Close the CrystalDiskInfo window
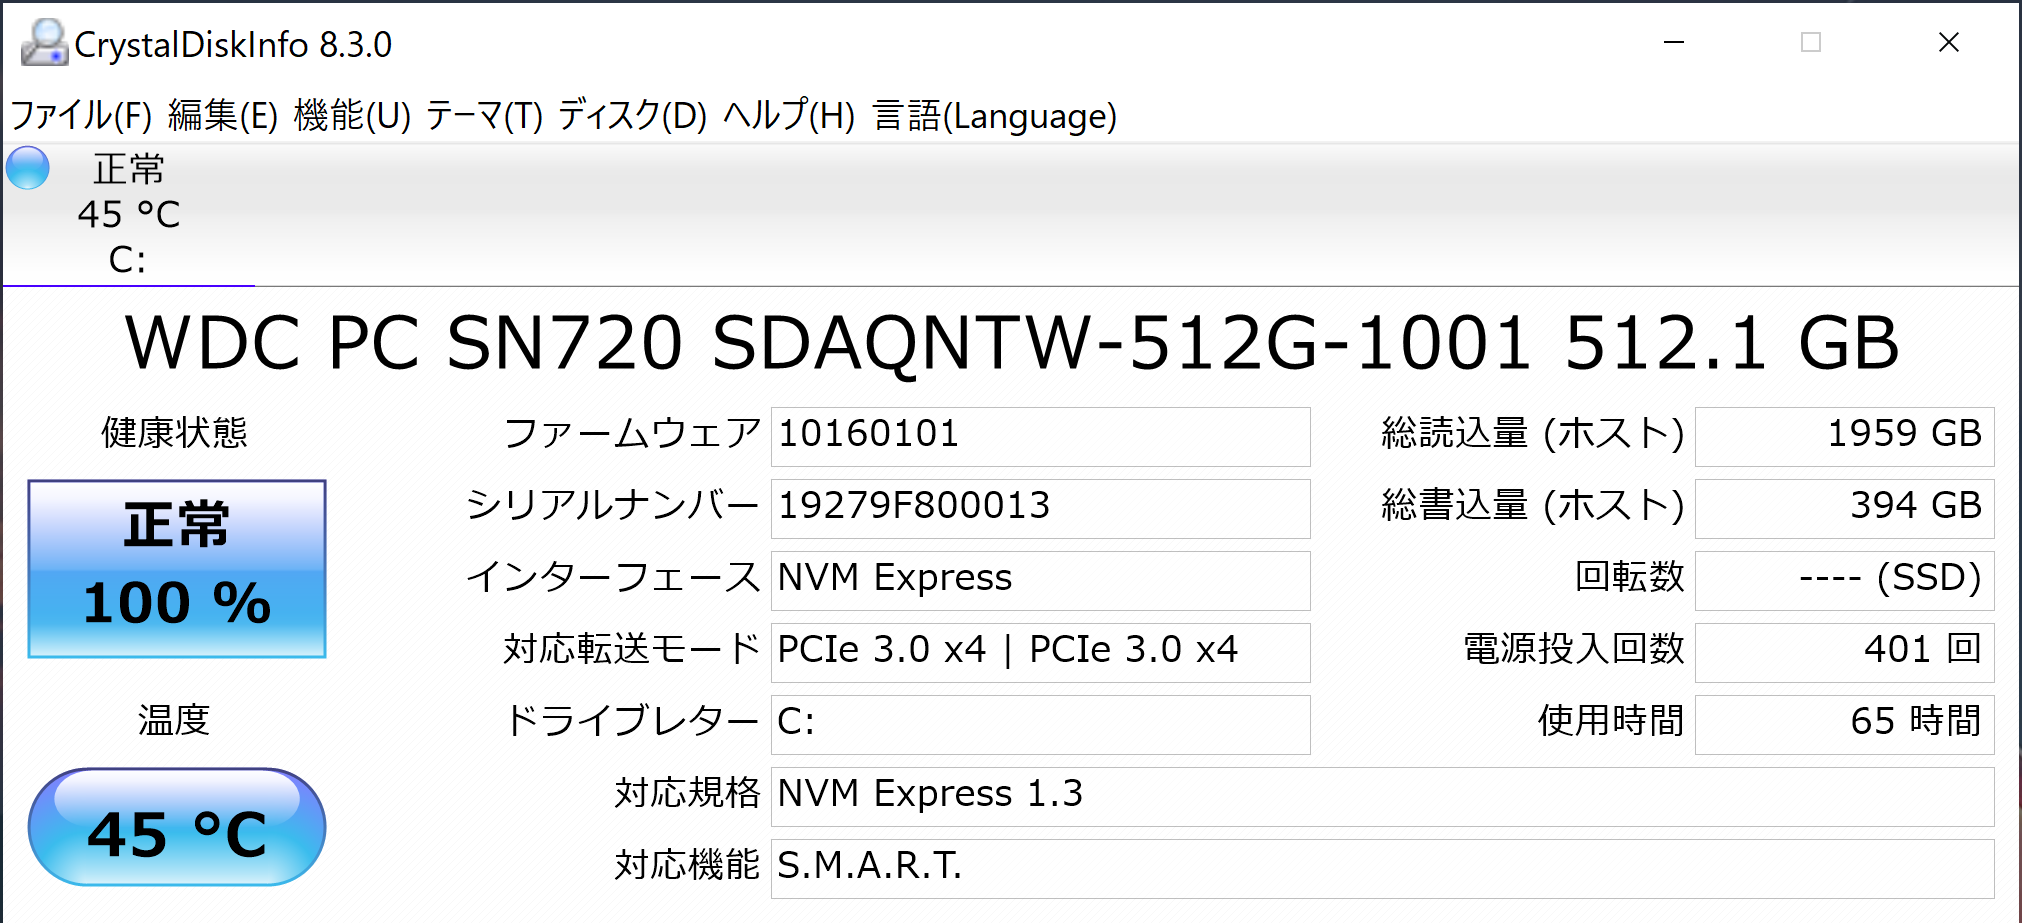Screen dimensions: 2022x923 (x=1948, y=42)
